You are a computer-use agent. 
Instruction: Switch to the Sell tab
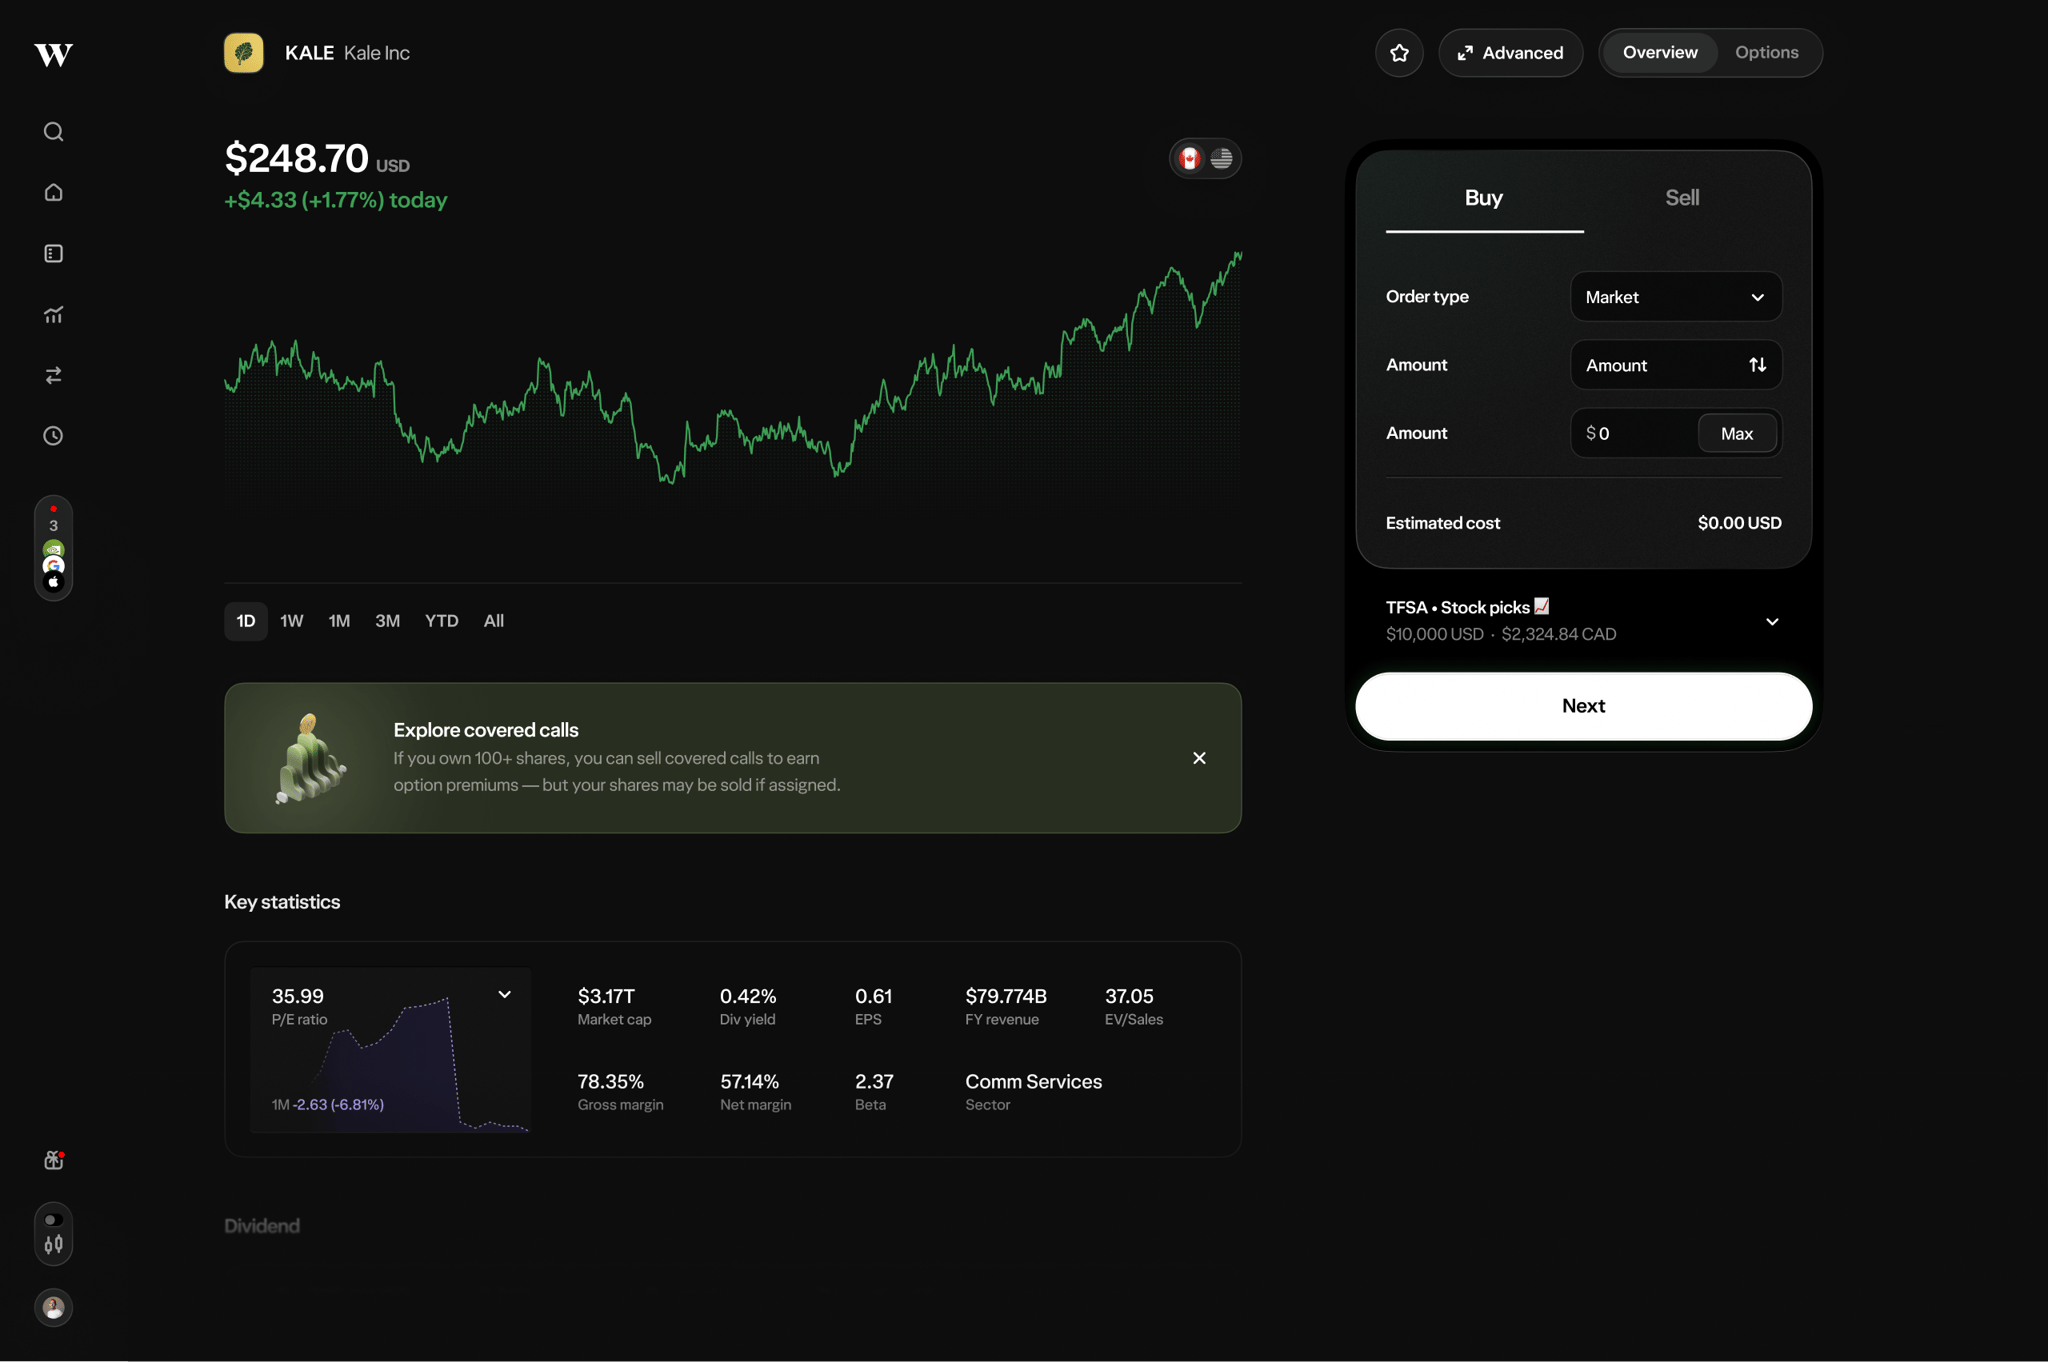click(1682, 197)
